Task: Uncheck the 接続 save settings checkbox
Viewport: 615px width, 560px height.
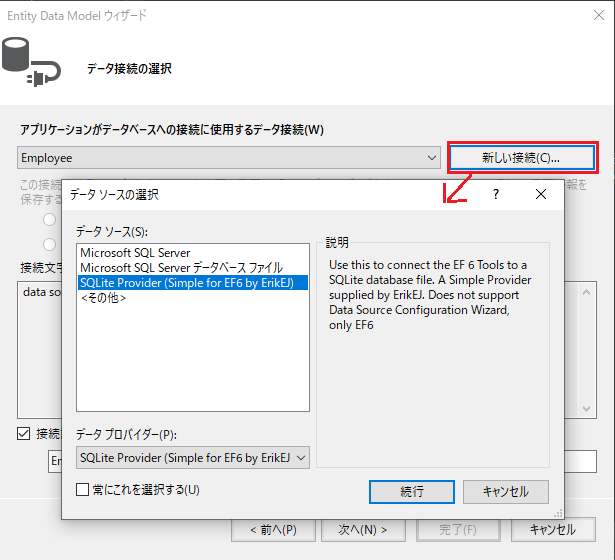Action: [24, 434]
